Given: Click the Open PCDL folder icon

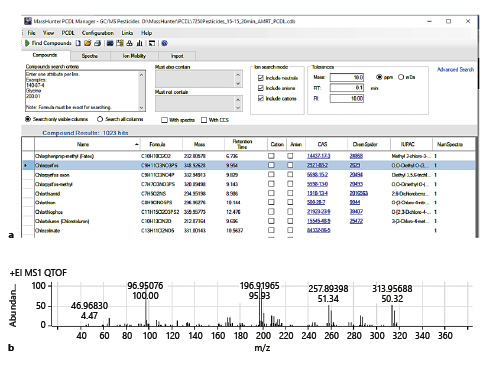Looking at the screenshot, I should [88, 43].
